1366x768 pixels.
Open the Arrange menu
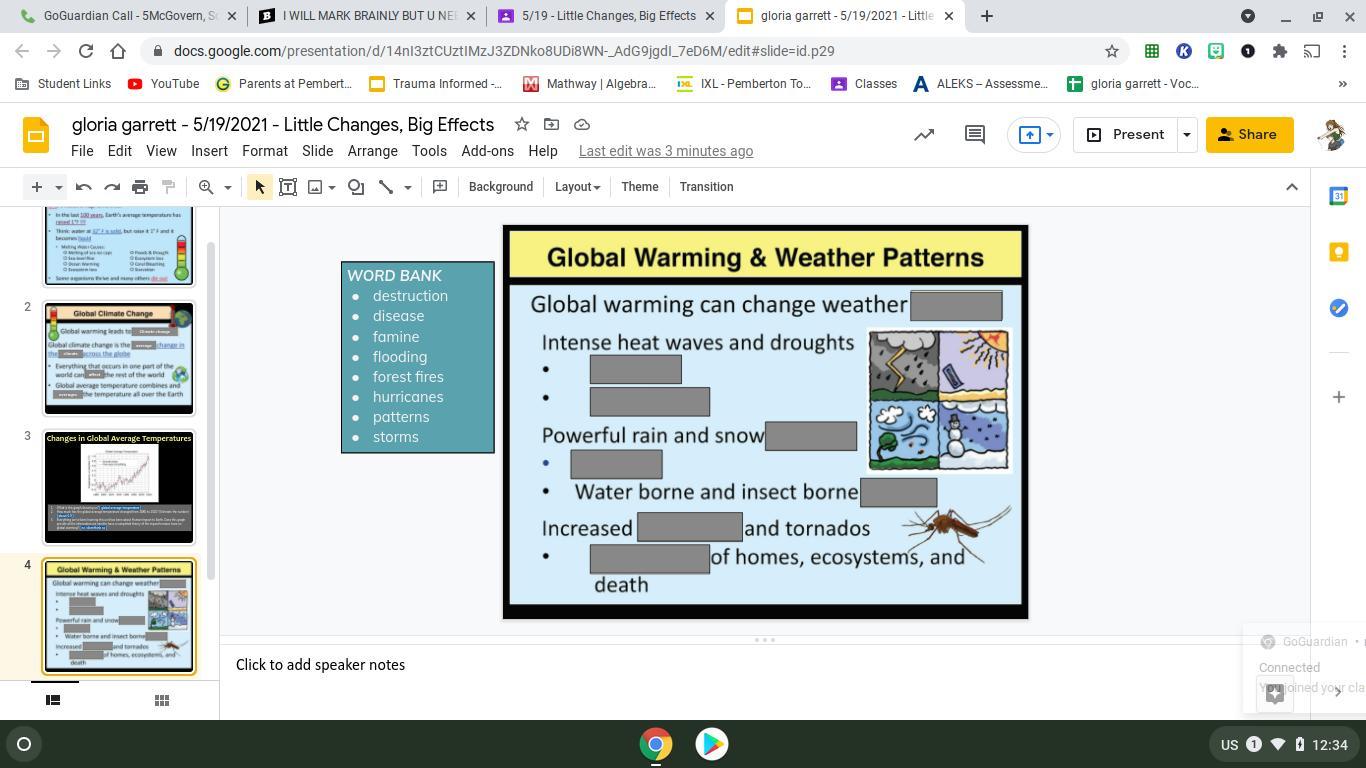(x=372, y=151)
